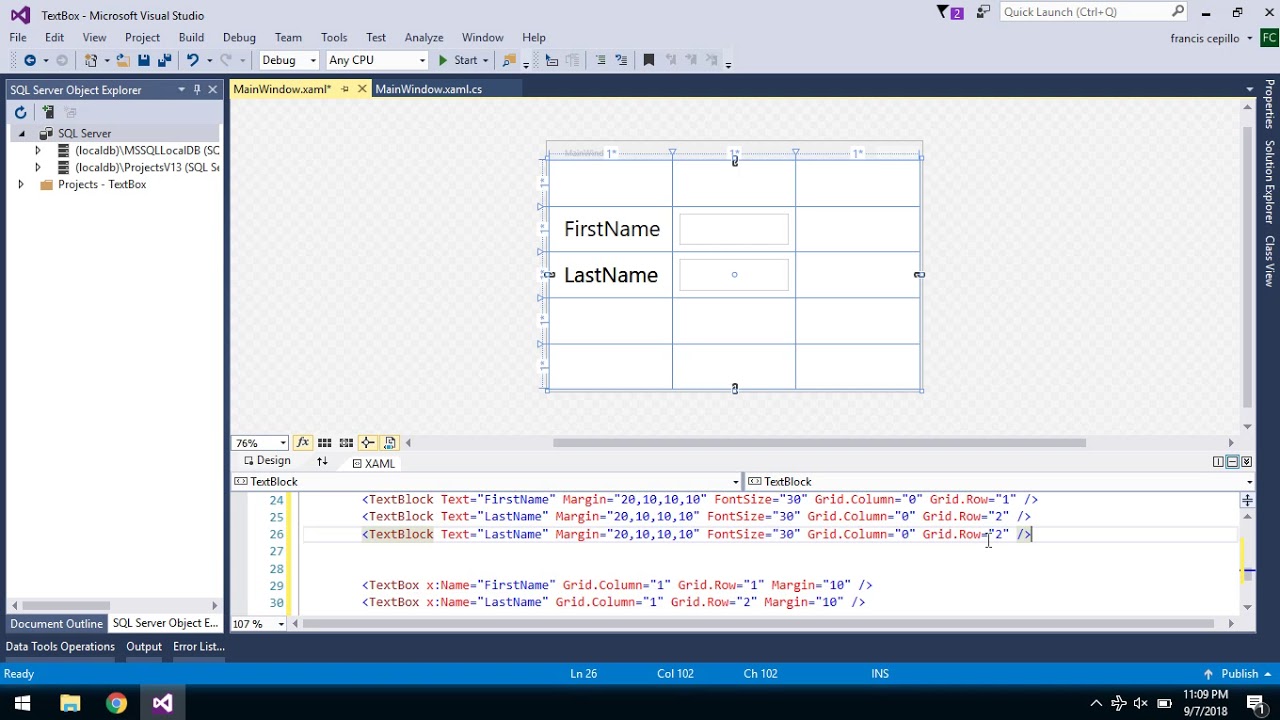Image resolution: width=1280 pixels, height=720 pixels.
Task: Switch to the XAML tab
Action: 374,463
